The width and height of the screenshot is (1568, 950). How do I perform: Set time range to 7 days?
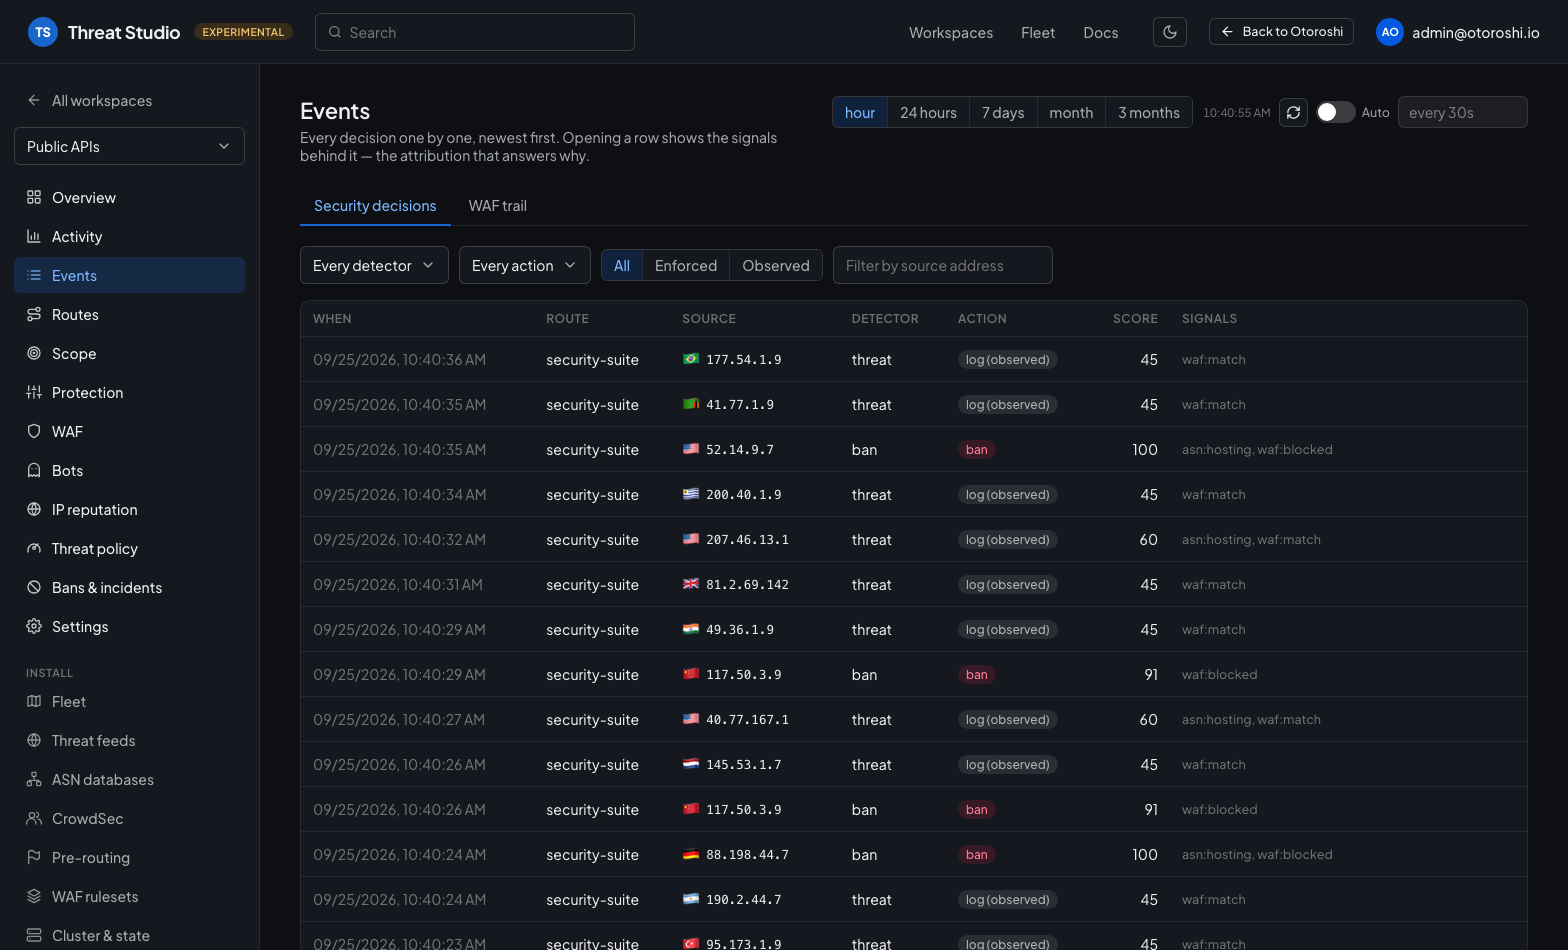click(x=1003, y=112)
